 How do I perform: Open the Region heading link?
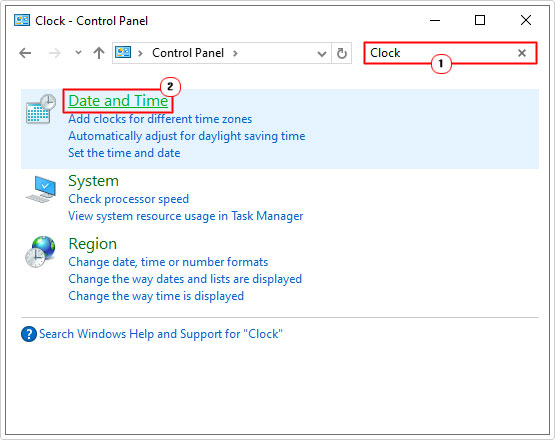(x=92, y=244)
